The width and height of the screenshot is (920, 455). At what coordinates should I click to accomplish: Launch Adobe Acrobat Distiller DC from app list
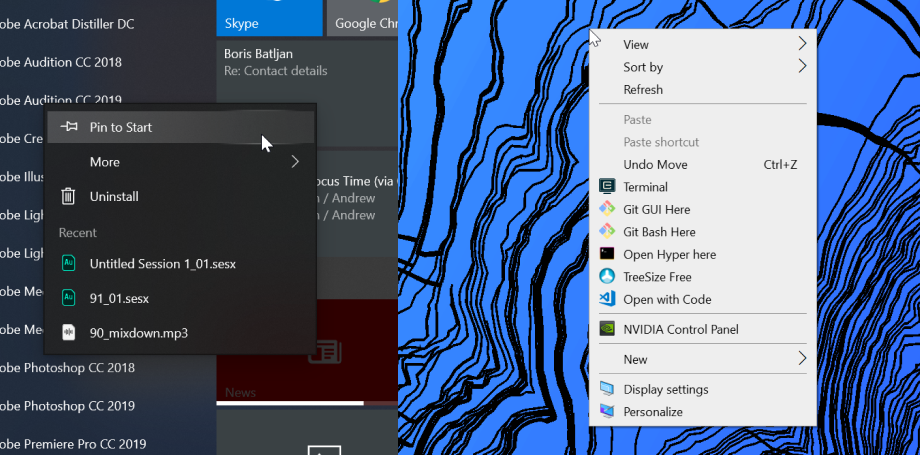coord(67,24)
